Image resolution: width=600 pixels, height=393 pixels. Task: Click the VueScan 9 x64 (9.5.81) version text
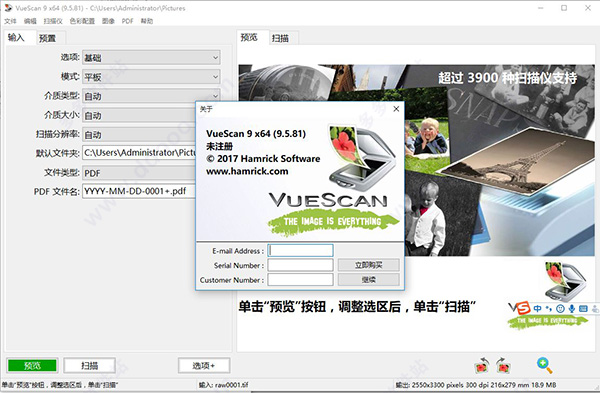coord(256,134)
